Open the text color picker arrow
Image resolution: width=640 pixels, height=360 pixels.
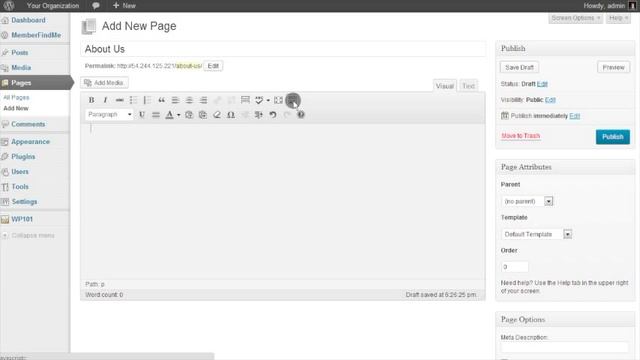click(178, 115)
